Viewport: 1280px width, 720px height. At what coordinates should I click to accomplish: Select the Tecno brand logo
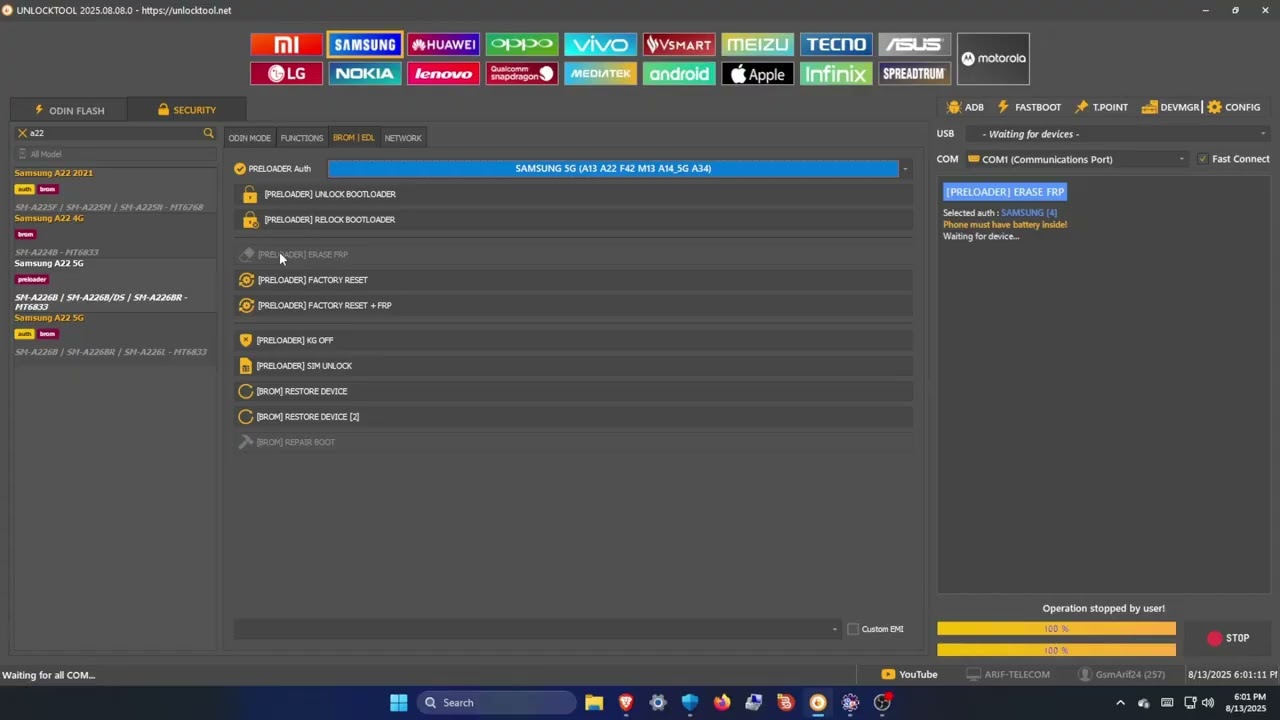pos(836,45)
